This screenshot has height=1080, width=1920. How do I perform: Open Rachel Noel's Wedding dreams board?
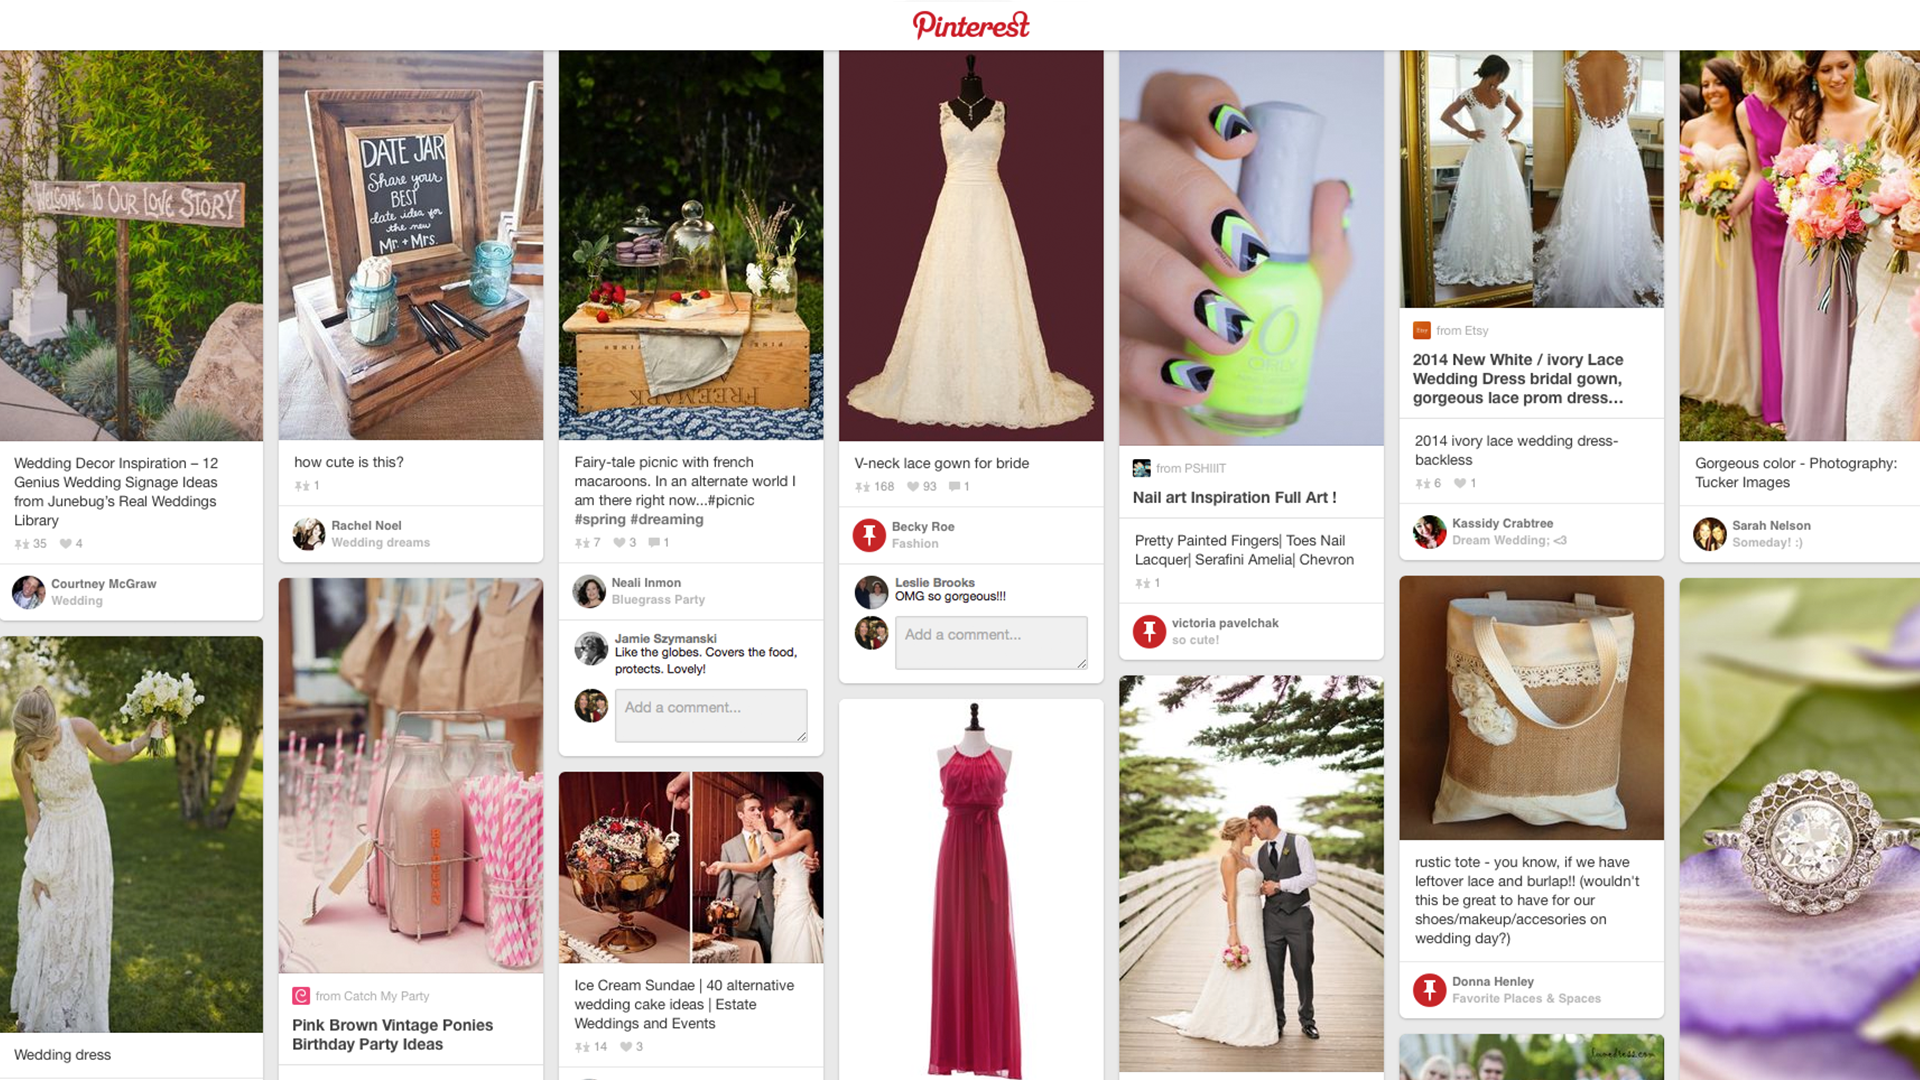380,543
